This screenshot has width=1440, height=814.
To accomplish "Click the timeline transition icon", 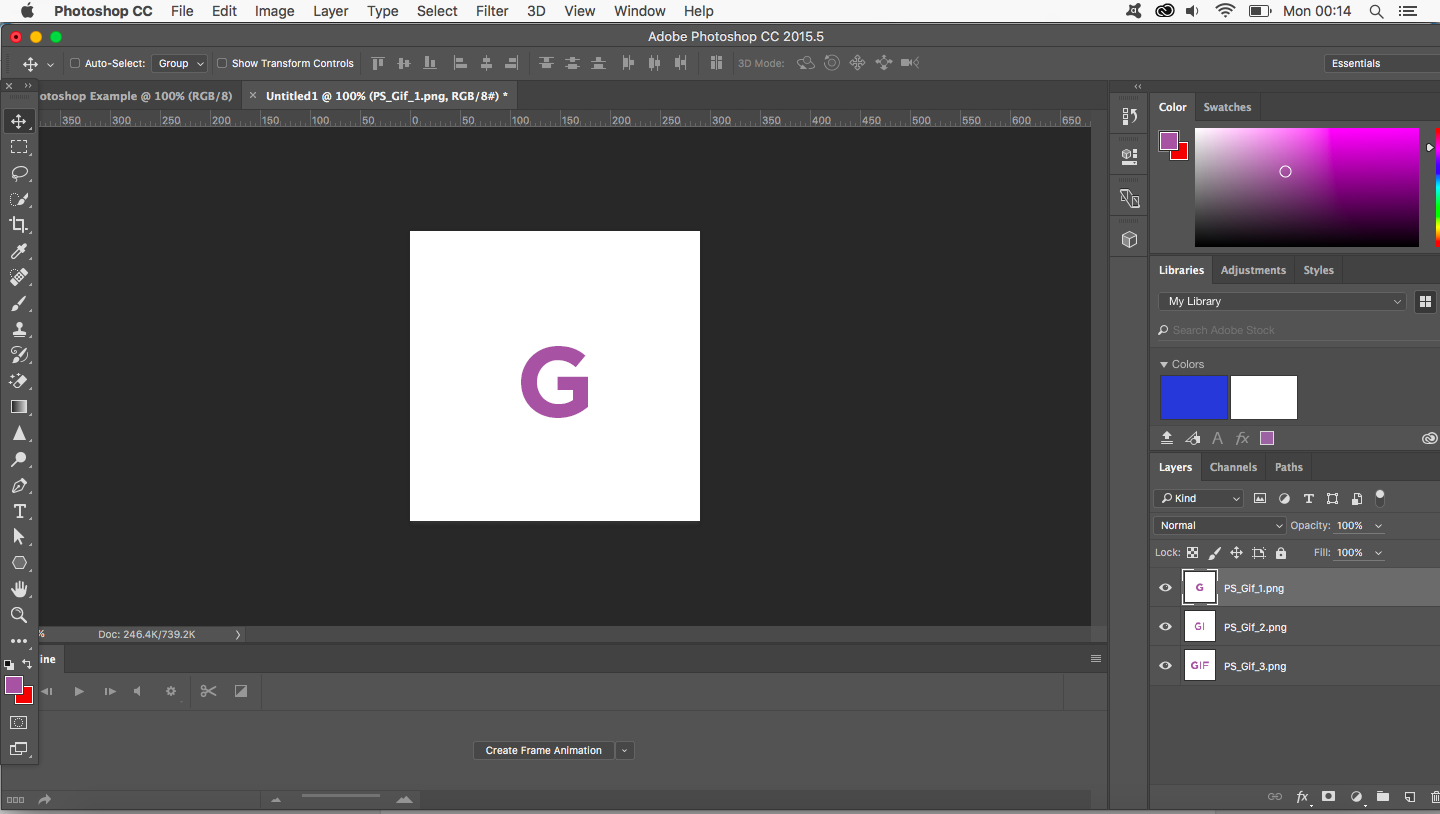I will coord(241,691).
